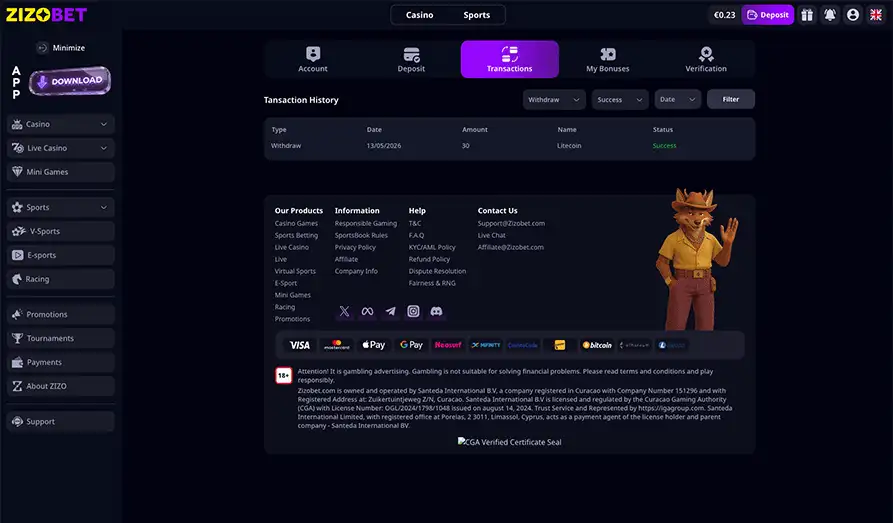Click the 18+ age restriction badge
This screenshot has width=893, height=523.
pos(284,375)
